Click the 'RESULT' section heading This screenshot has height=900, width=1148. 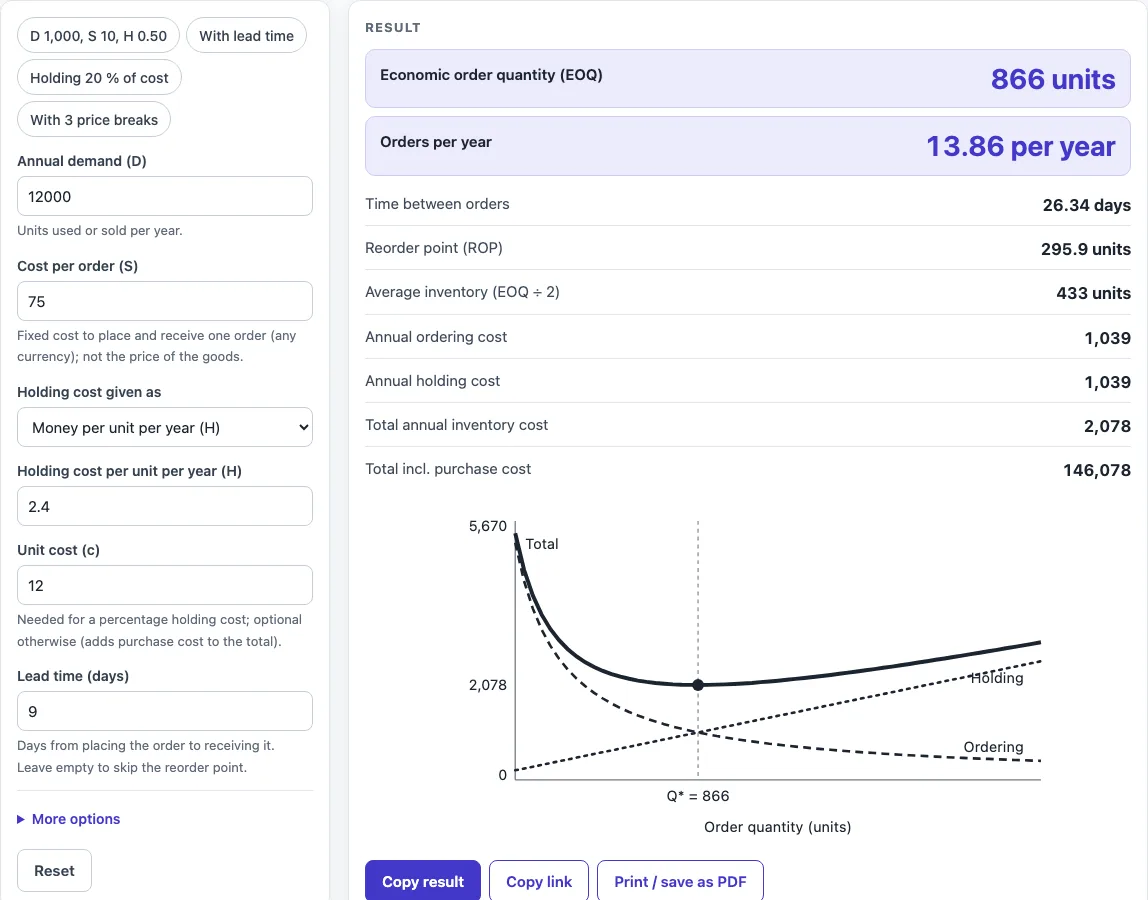(393, 28)
